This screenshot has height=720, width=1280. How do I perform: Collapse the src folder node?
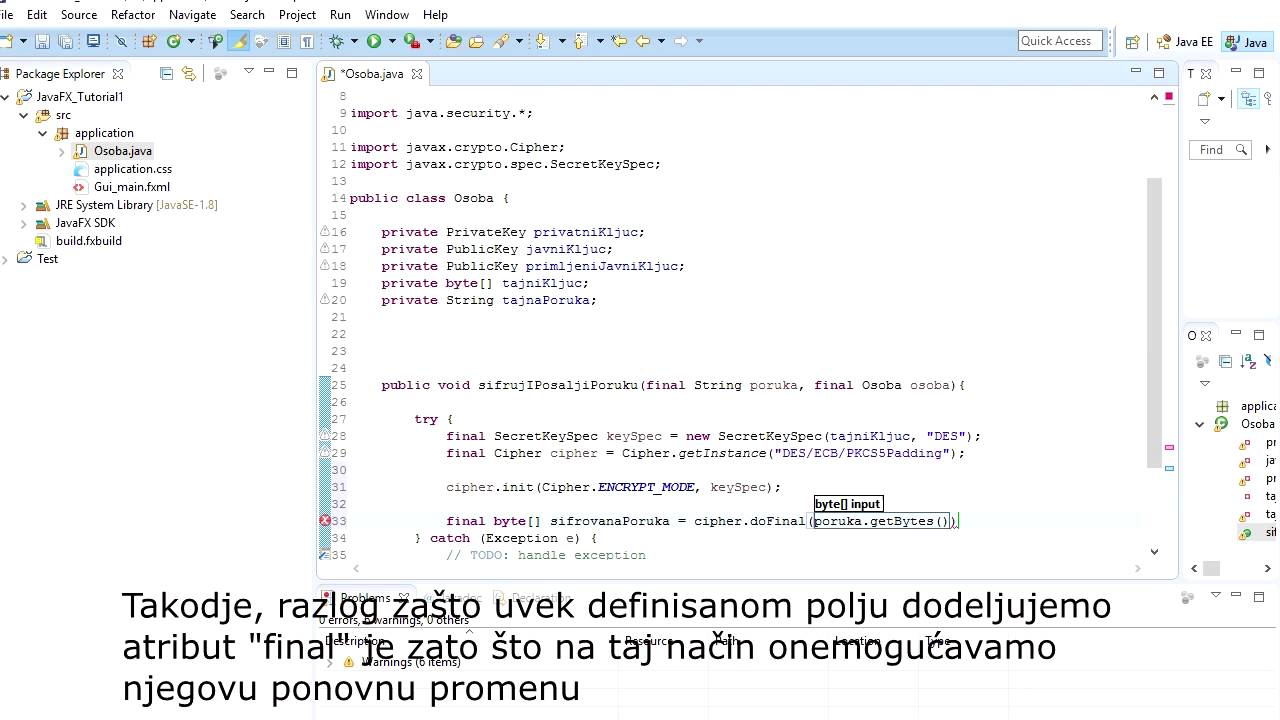[x=24, y=115]
